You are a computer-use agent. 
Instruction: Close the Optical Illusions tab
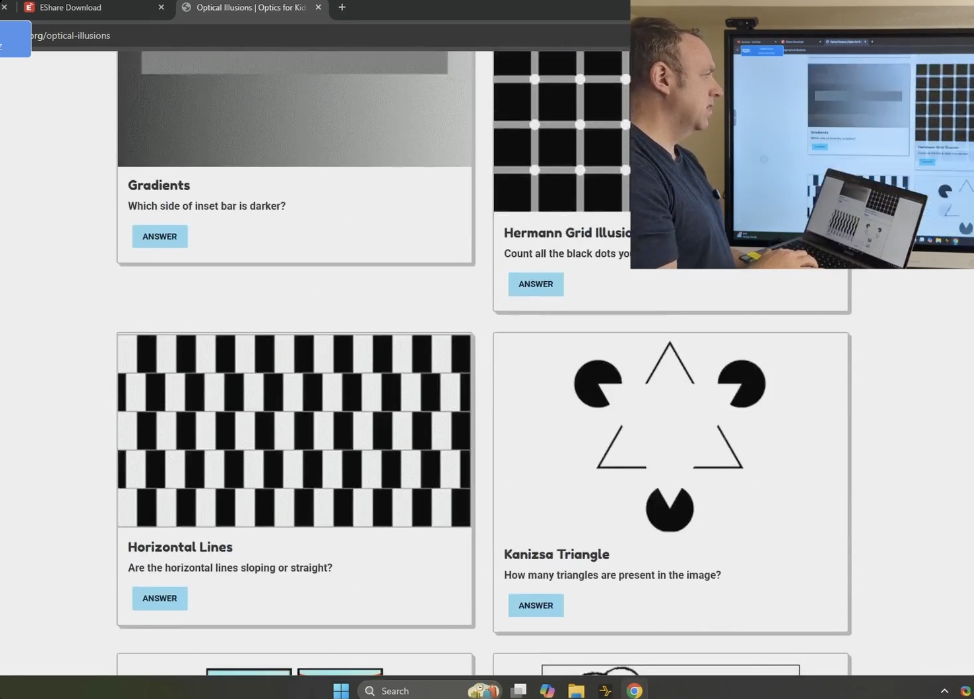coord(319,8)
